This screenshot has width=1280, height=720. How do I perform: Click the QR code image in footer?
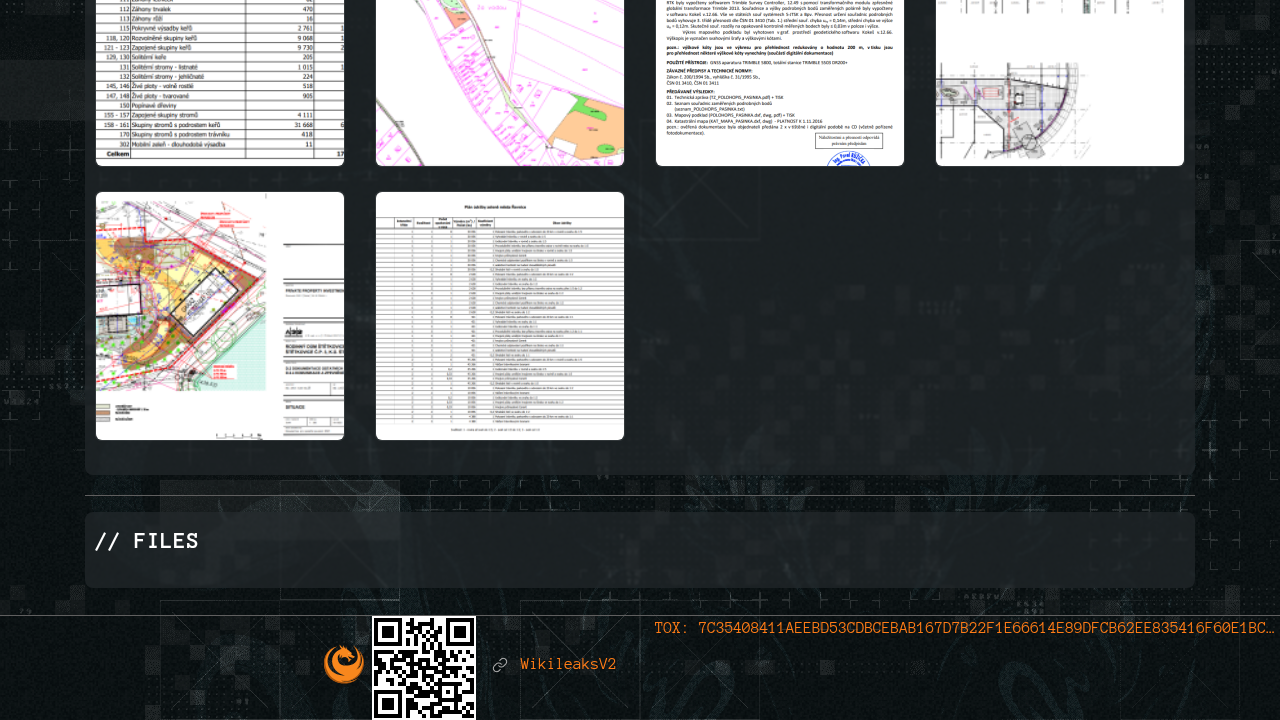tap(424, 667)
